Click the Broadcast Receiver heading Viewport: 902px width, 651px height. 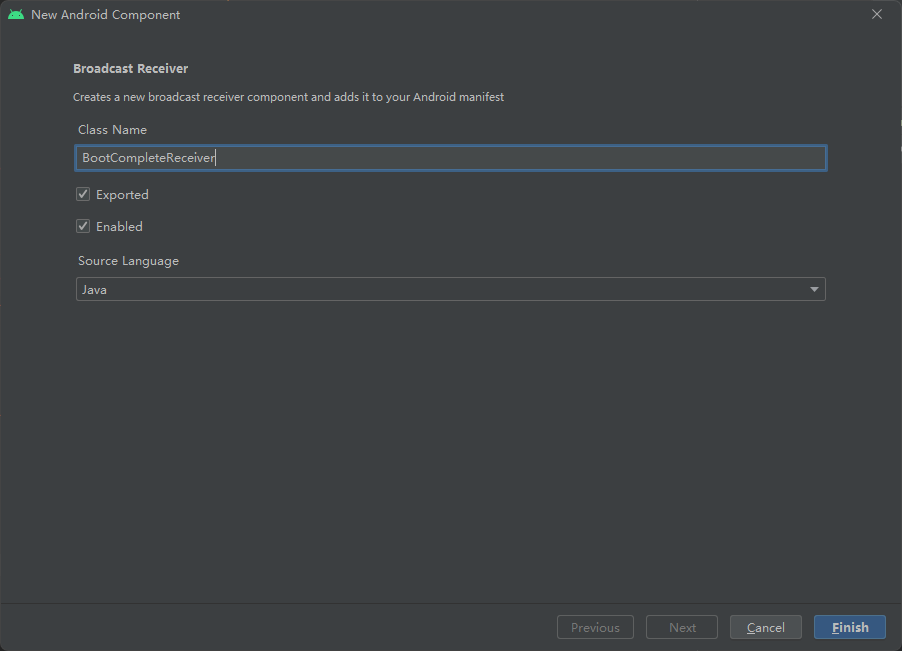(x=131, y=68)
